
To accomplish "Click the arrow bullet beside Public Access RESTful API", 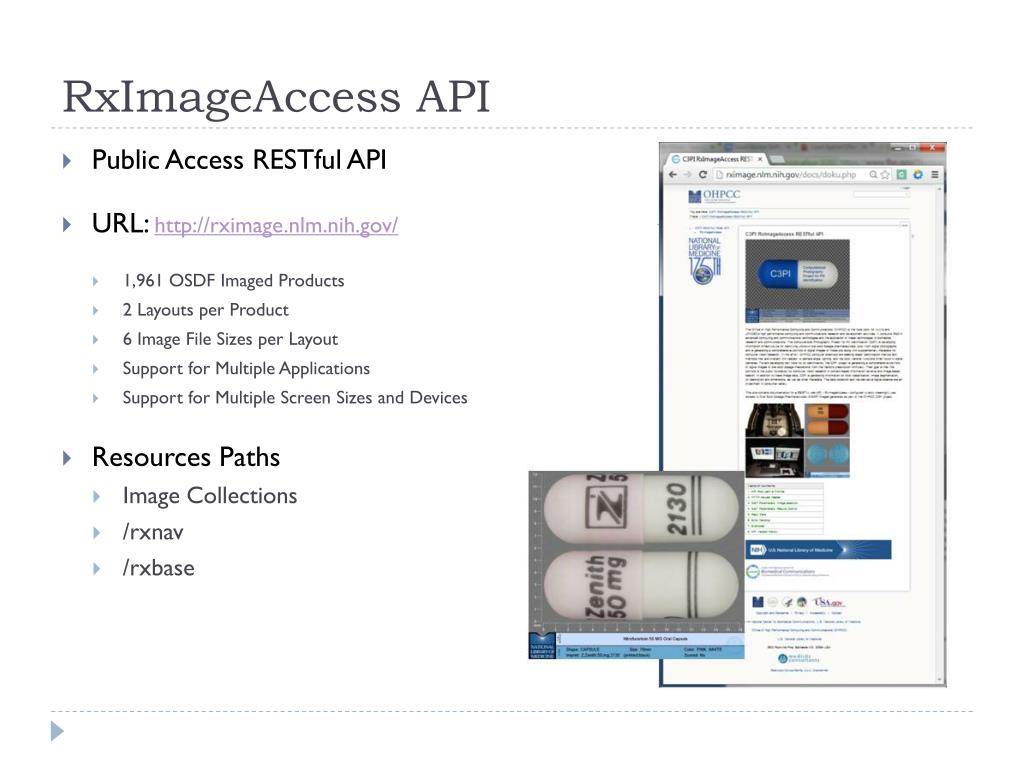I will [67, 161].
